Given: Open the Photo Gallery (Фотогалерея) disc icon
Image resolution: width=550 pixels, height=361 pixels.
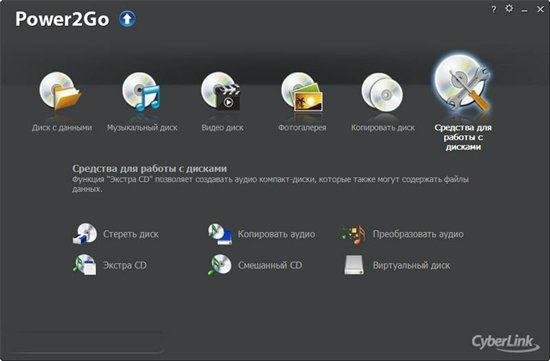Looking at the screenshot, I should 302,92.
